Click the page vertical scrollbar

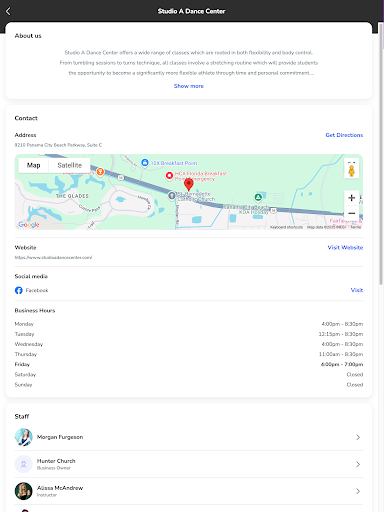381,153
